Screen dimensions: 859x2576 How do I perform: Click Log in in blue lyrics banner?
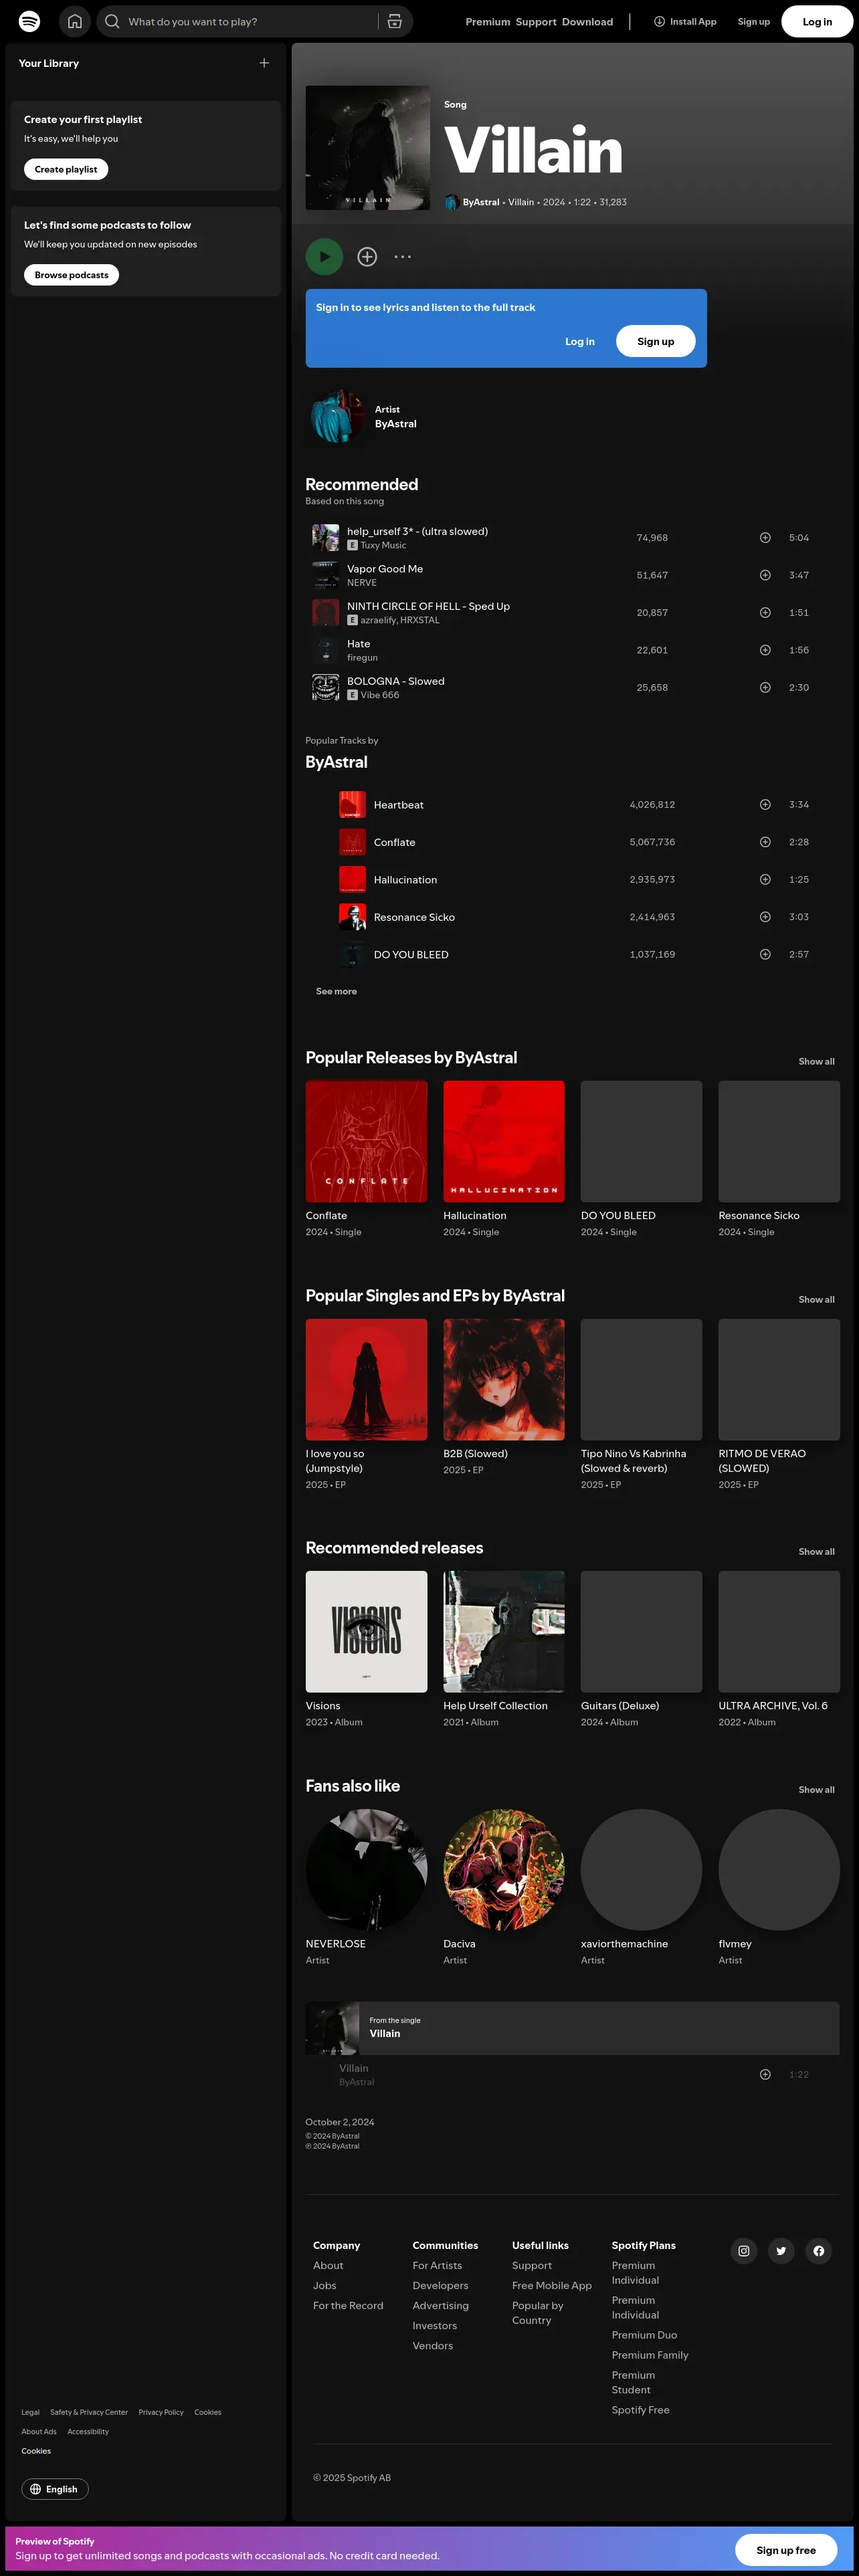[580, 341]
